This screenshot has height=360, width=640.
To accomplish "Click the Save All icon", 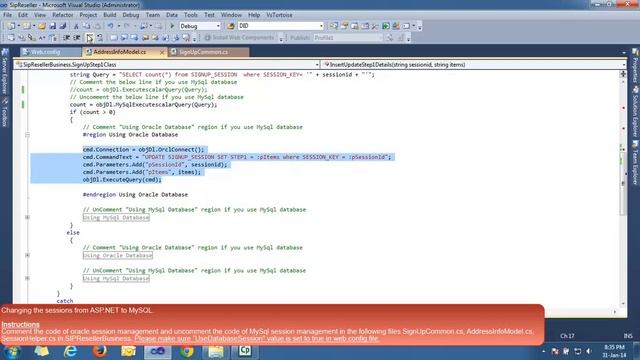I will (63, 26).
